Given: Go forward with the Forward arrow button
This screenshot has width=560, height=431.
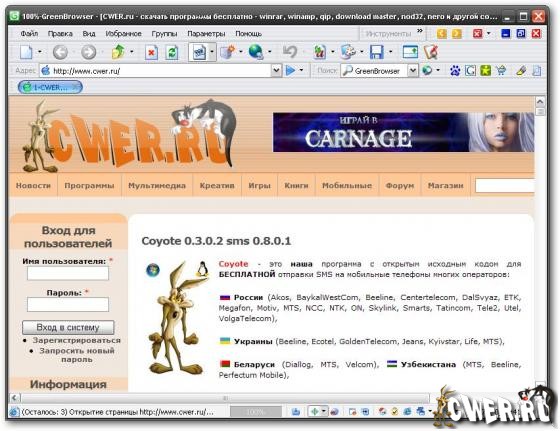Looking at the screenshot, I should tap(88, 52).
